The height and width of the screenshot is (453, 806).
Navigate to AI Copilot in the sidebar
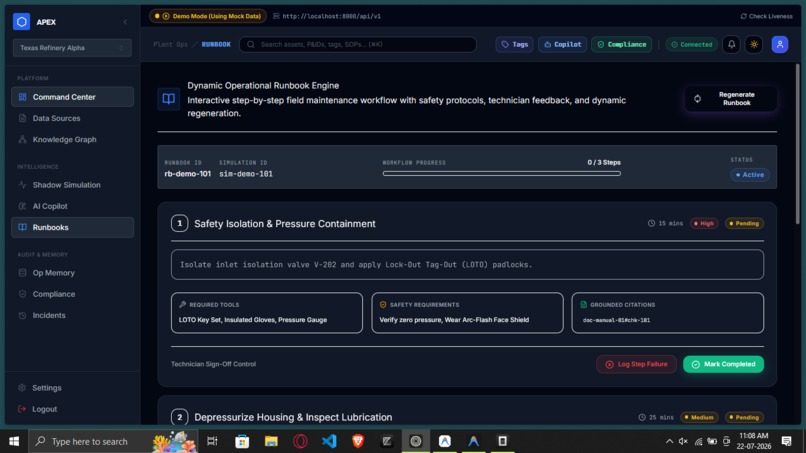(72, 206)
